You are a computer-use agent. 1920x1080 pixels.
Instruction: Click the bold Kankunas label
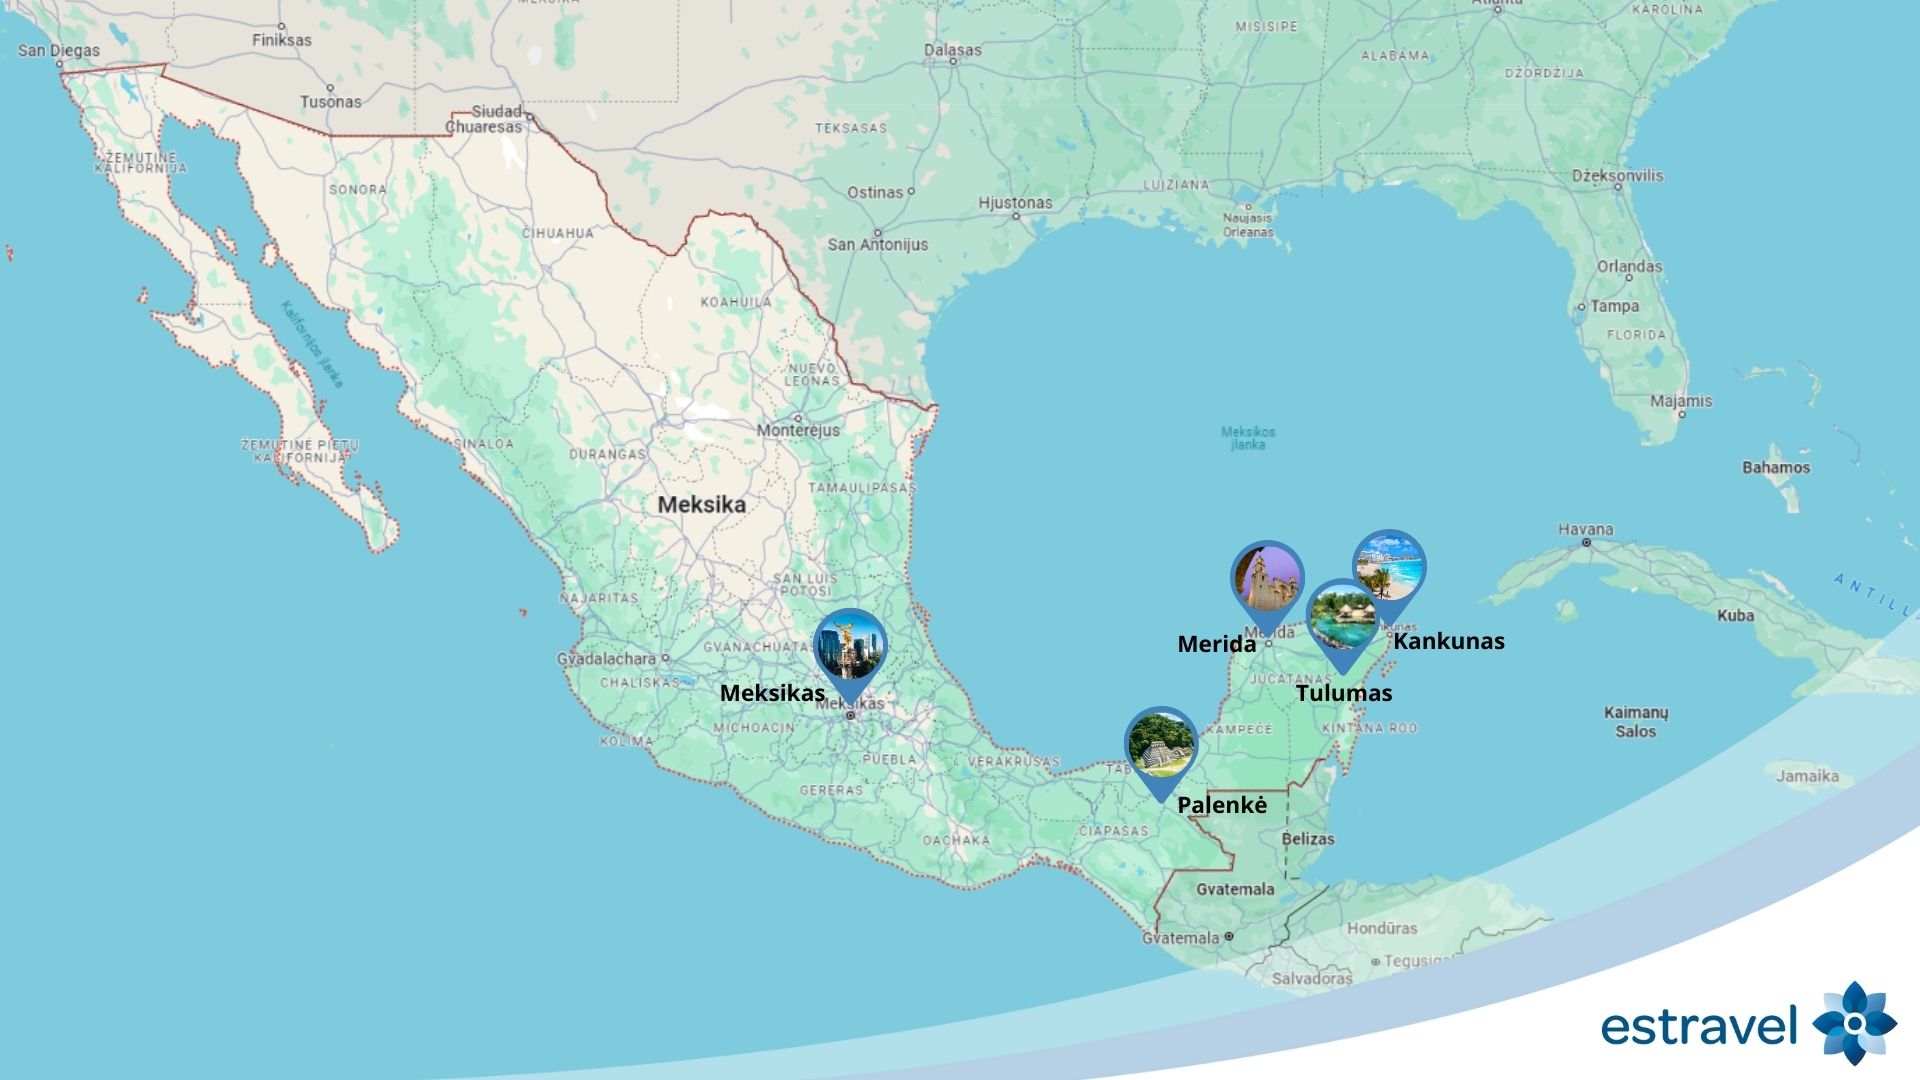(x=1448, y=642)
